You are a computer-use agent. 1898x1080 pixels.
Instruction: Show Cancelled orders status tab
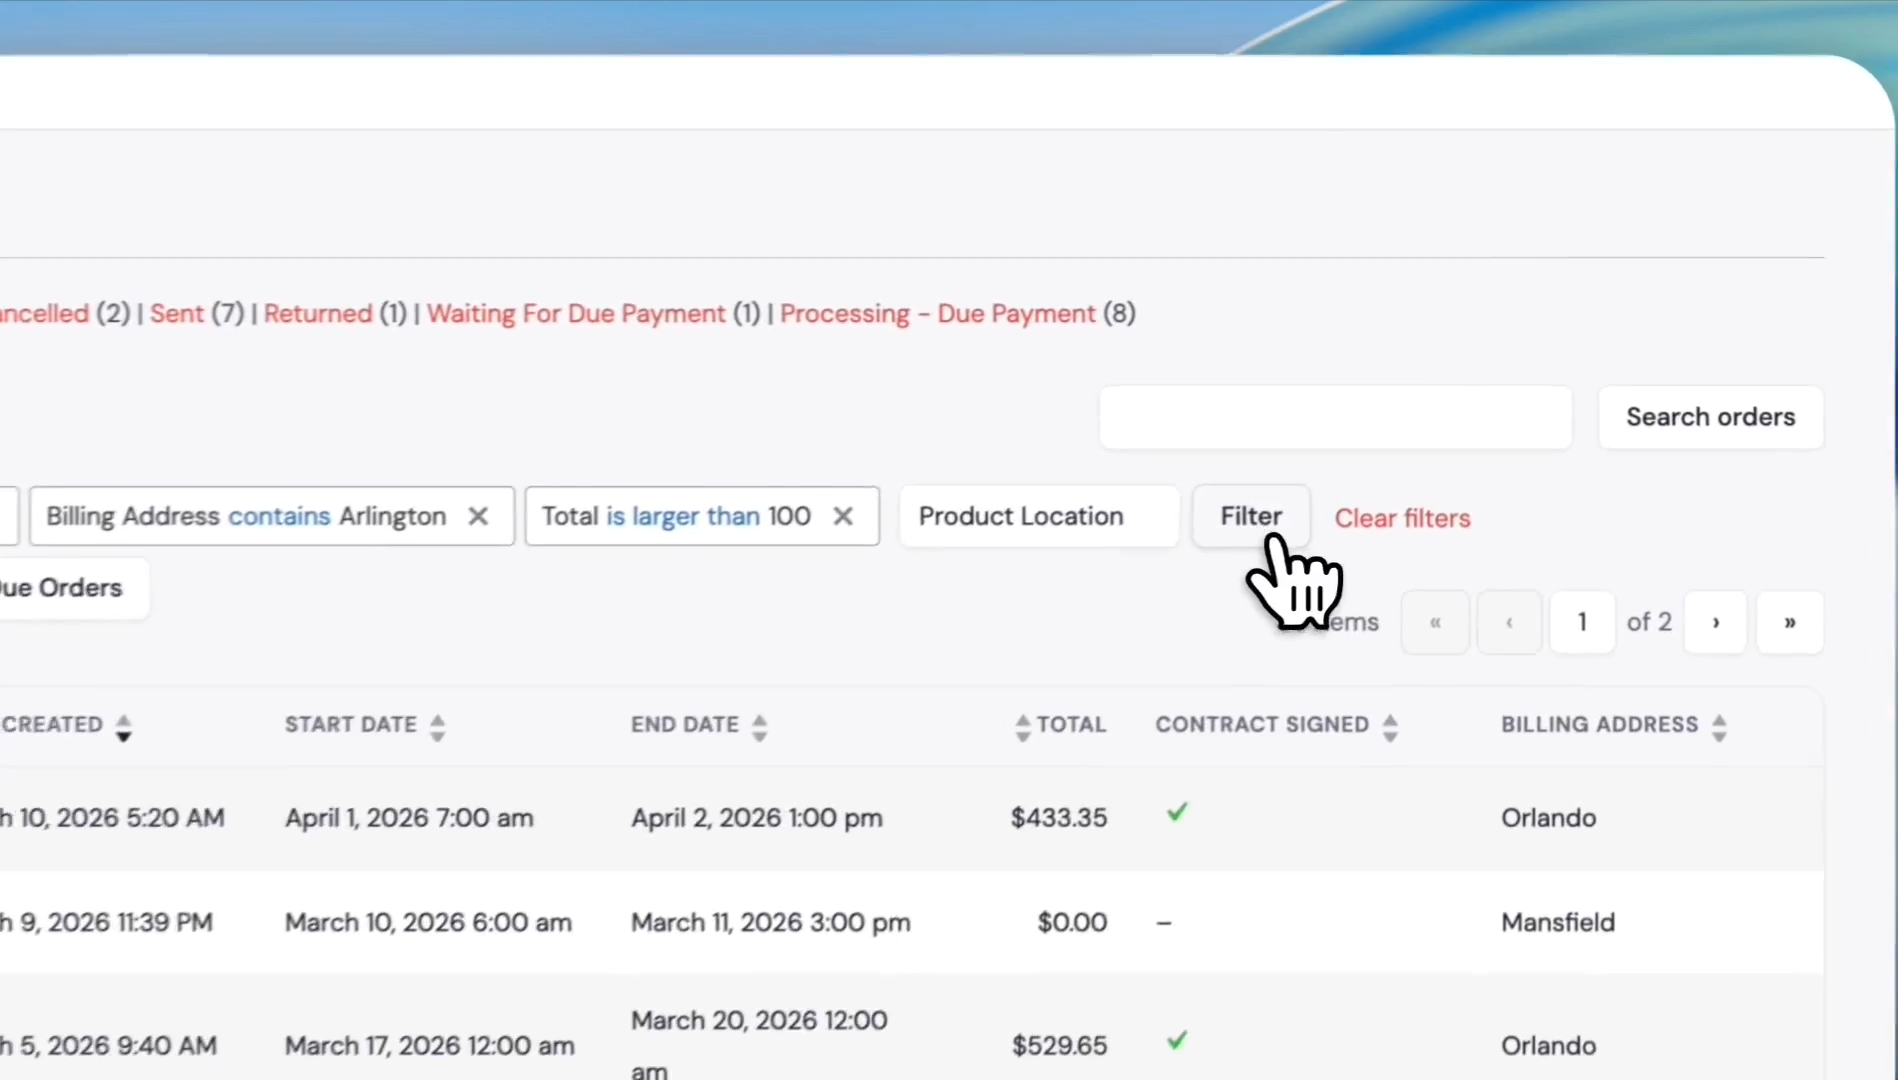coord(44,314)
